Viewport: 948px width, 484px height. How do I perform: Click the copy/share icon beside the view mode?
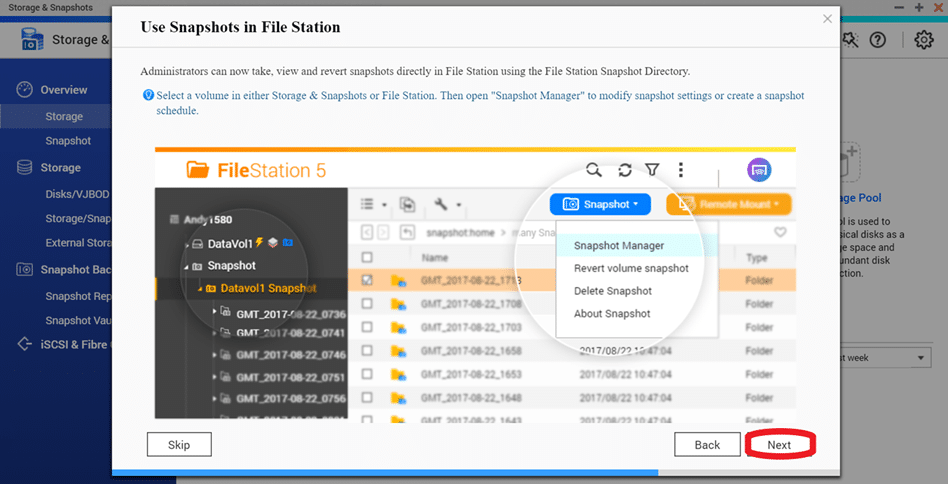tap(408, 204)
